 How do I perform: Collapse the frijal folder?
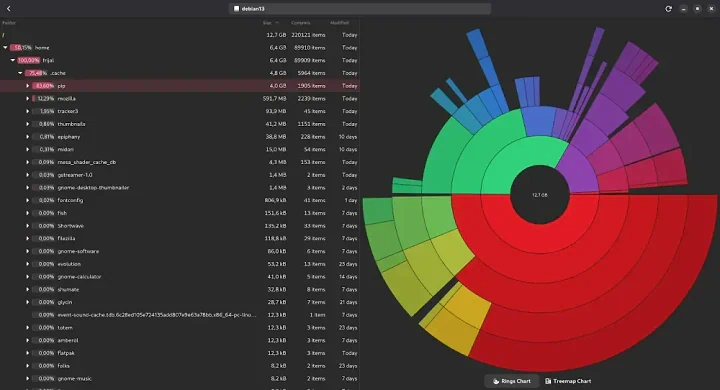pyautogui.click(x=13, y=60)
